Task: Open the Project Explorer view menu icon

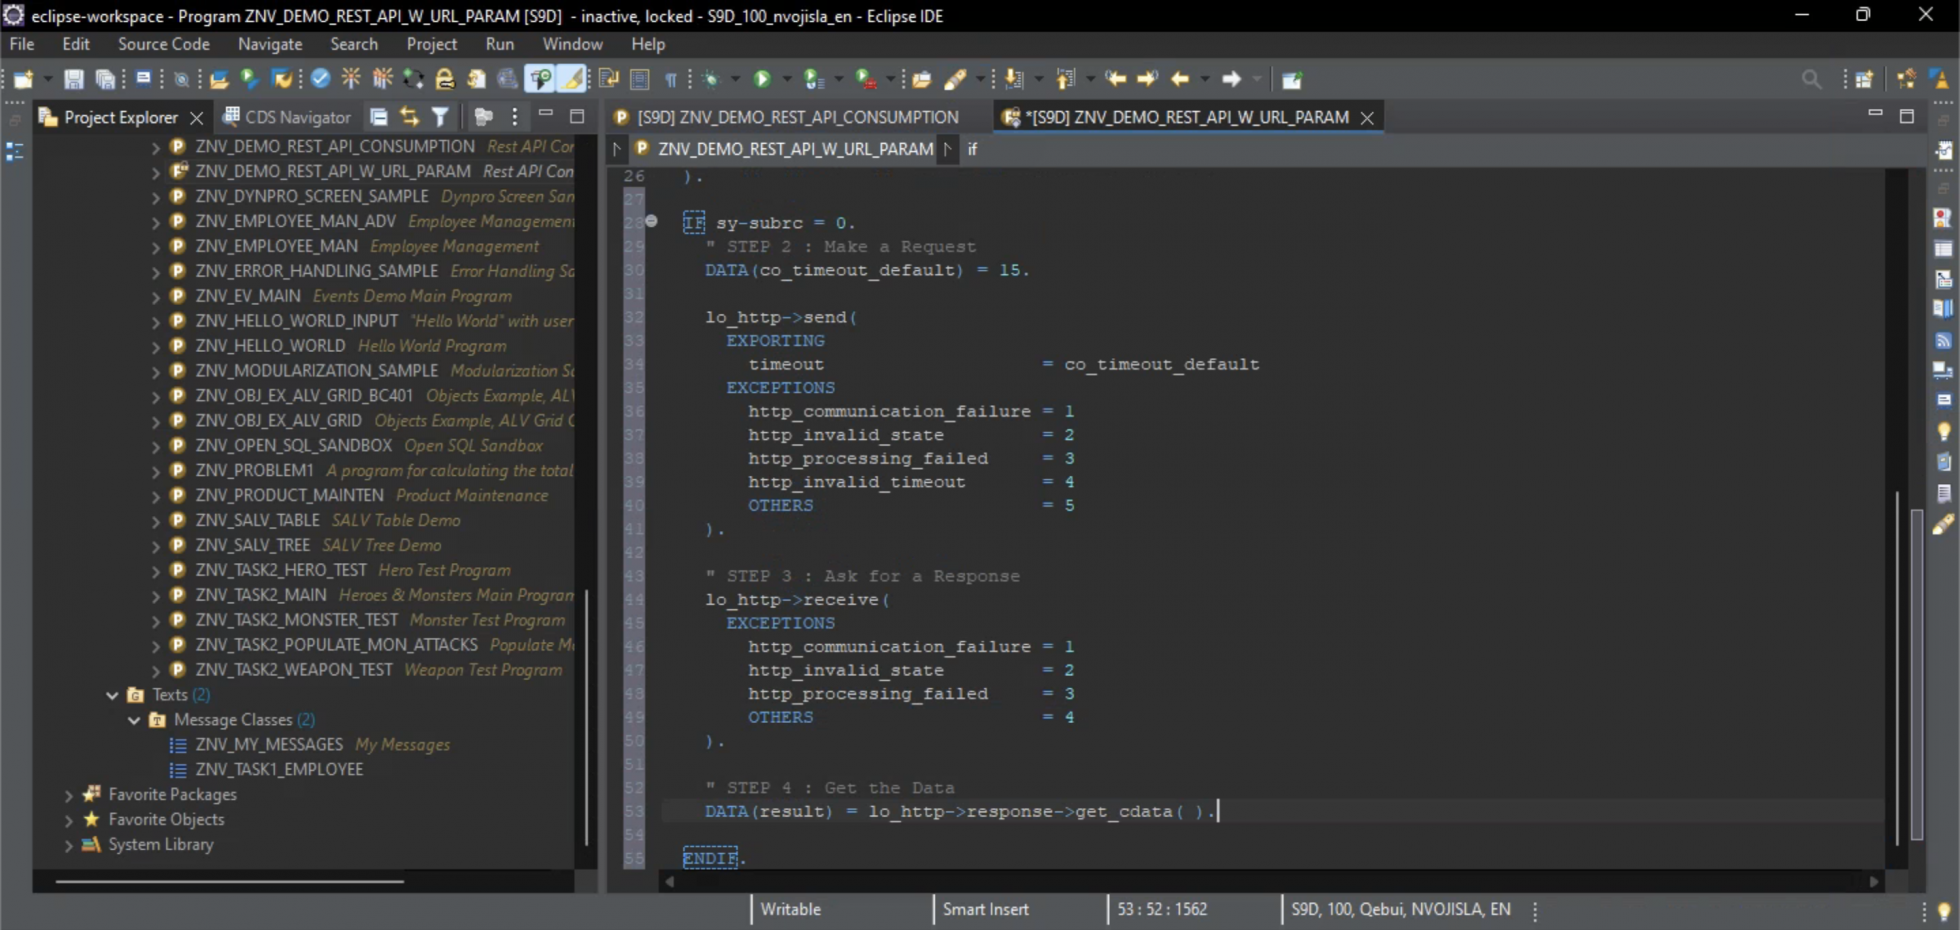Action: [x=514, y=117]
